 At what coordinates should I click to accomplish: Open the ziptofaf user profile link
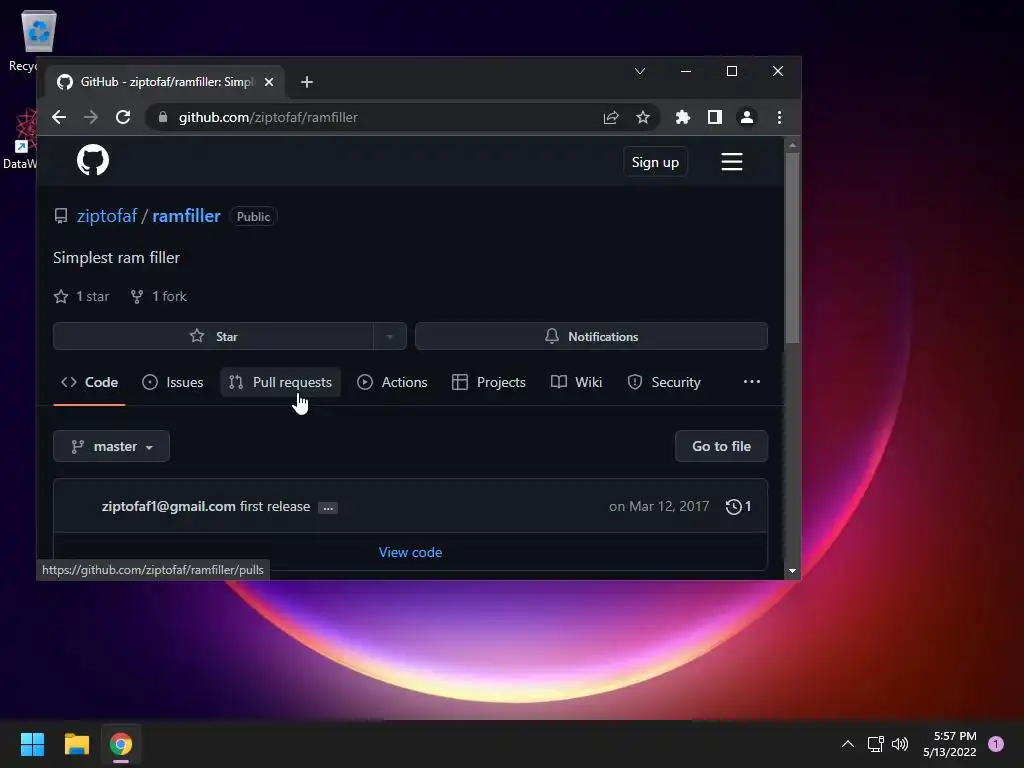point(107,216)
